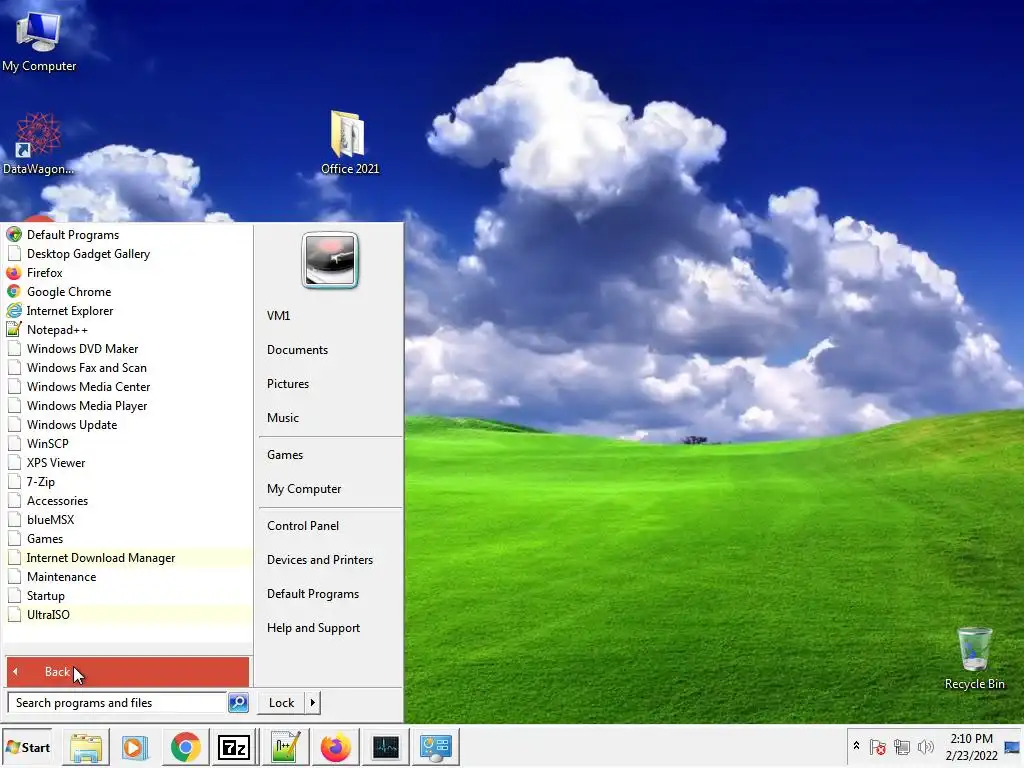1024x768 pixels.
Task: Click the volume speaker tray icon
Action: 925,747
